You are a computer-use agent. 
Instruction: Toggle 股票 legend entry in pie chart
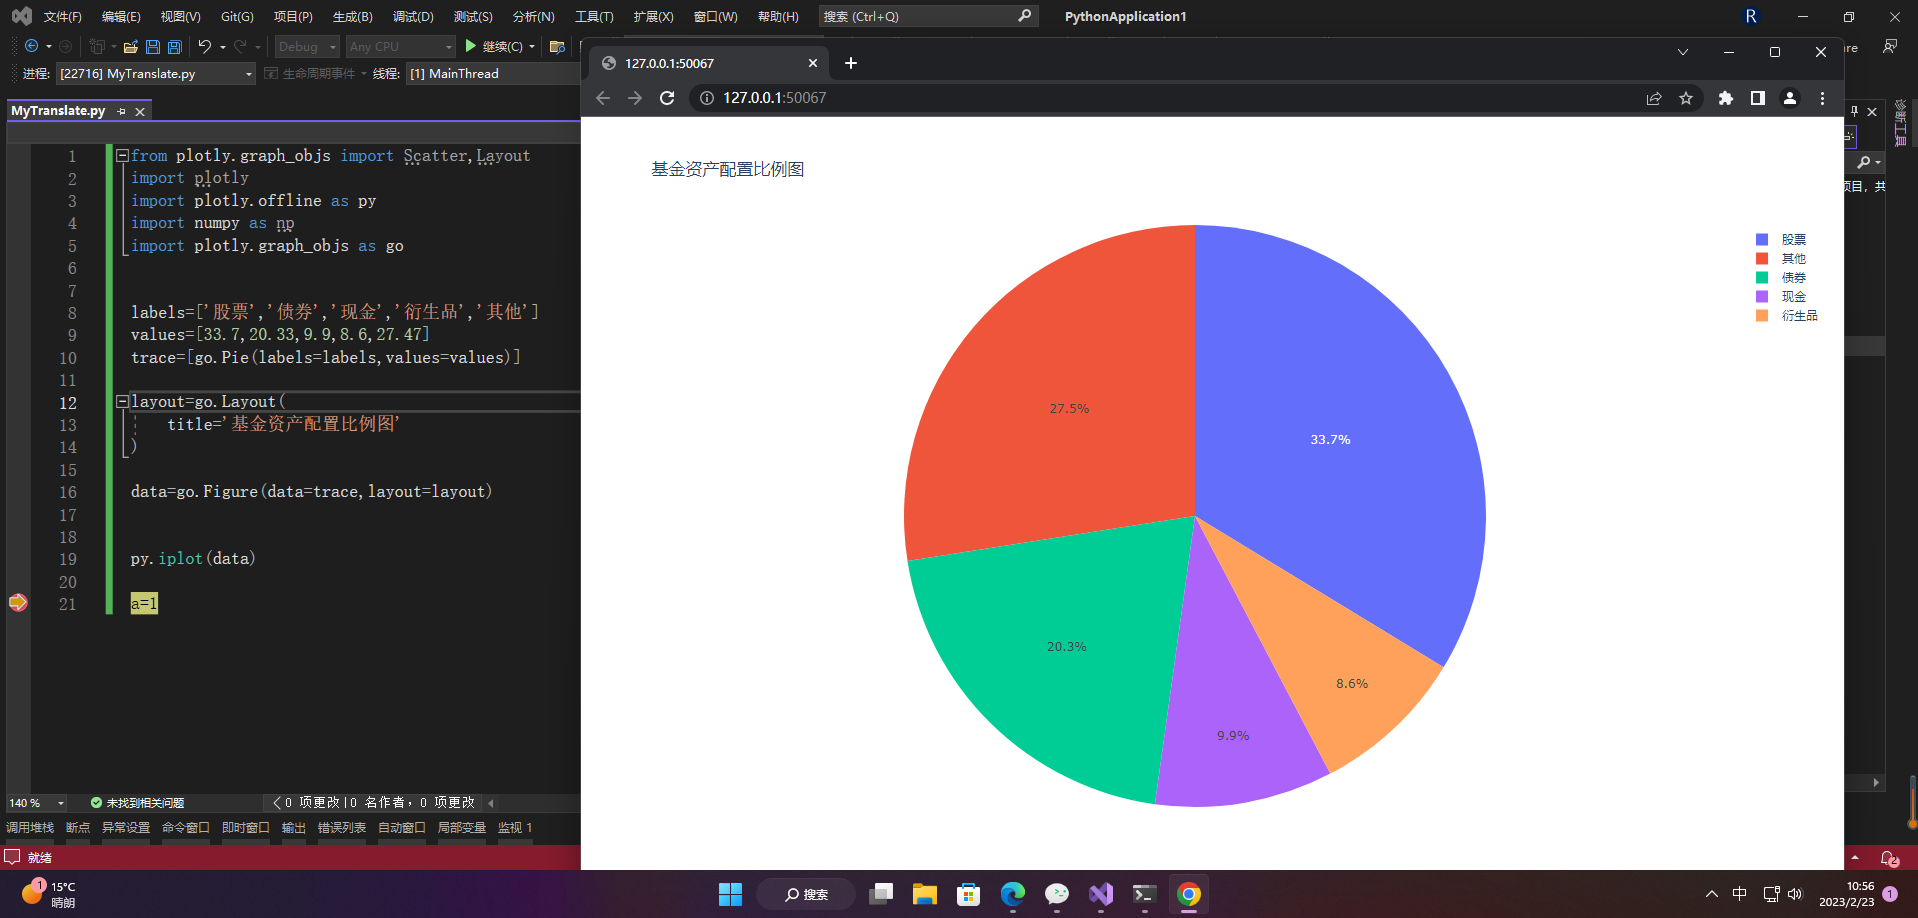(x=1781, y=240)
